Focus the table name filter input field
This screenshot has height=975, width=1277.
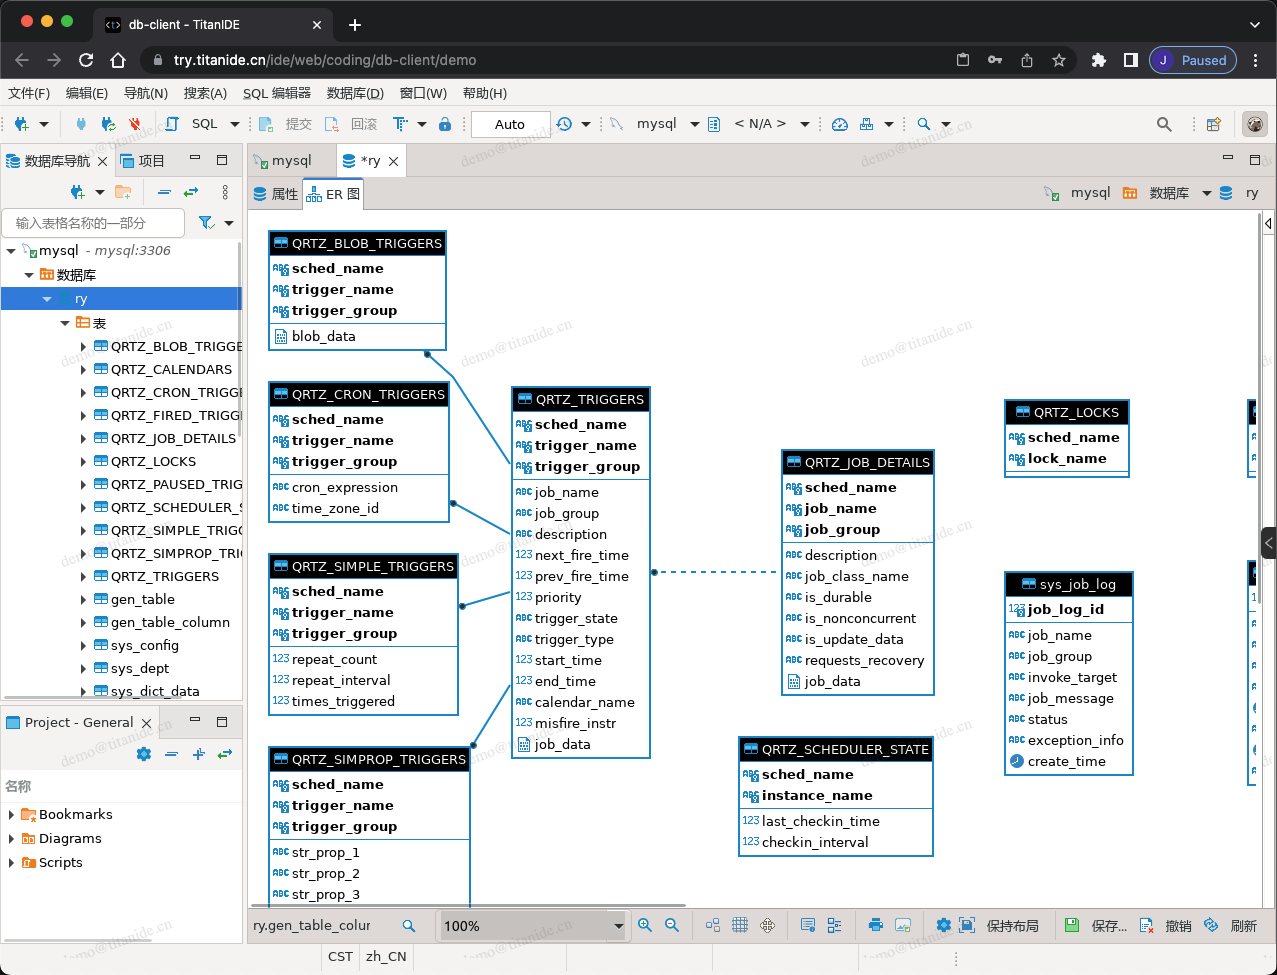tap(95, 223)
